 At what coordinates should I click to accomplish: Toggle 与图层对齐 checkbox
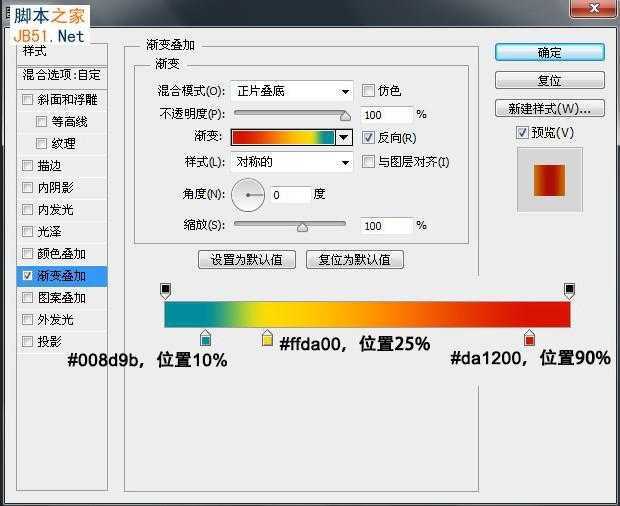368,161
